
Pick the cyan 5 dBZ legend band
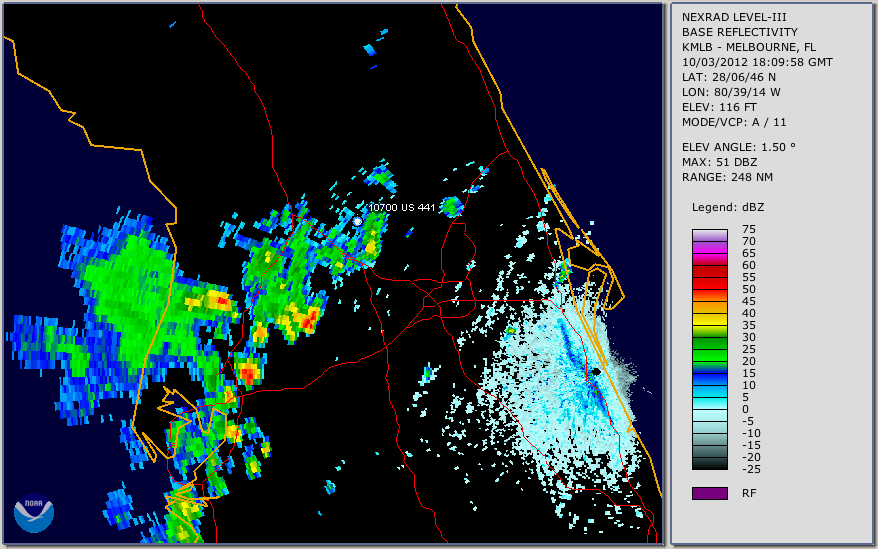coord(709,403)
